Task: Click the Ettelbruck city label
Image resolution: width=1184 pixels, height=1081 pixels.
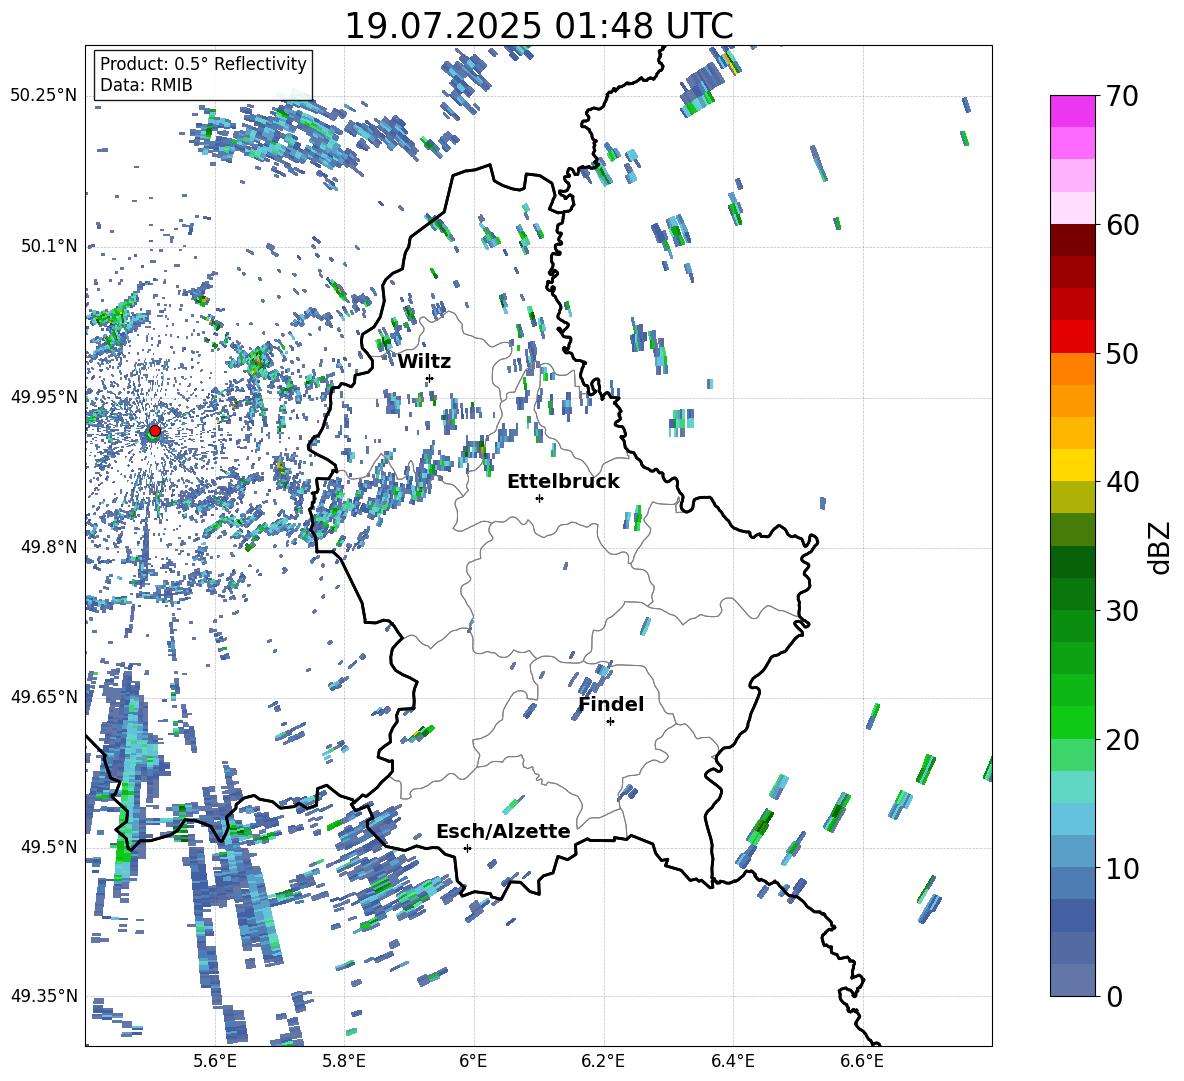Action: click(563, 482)
